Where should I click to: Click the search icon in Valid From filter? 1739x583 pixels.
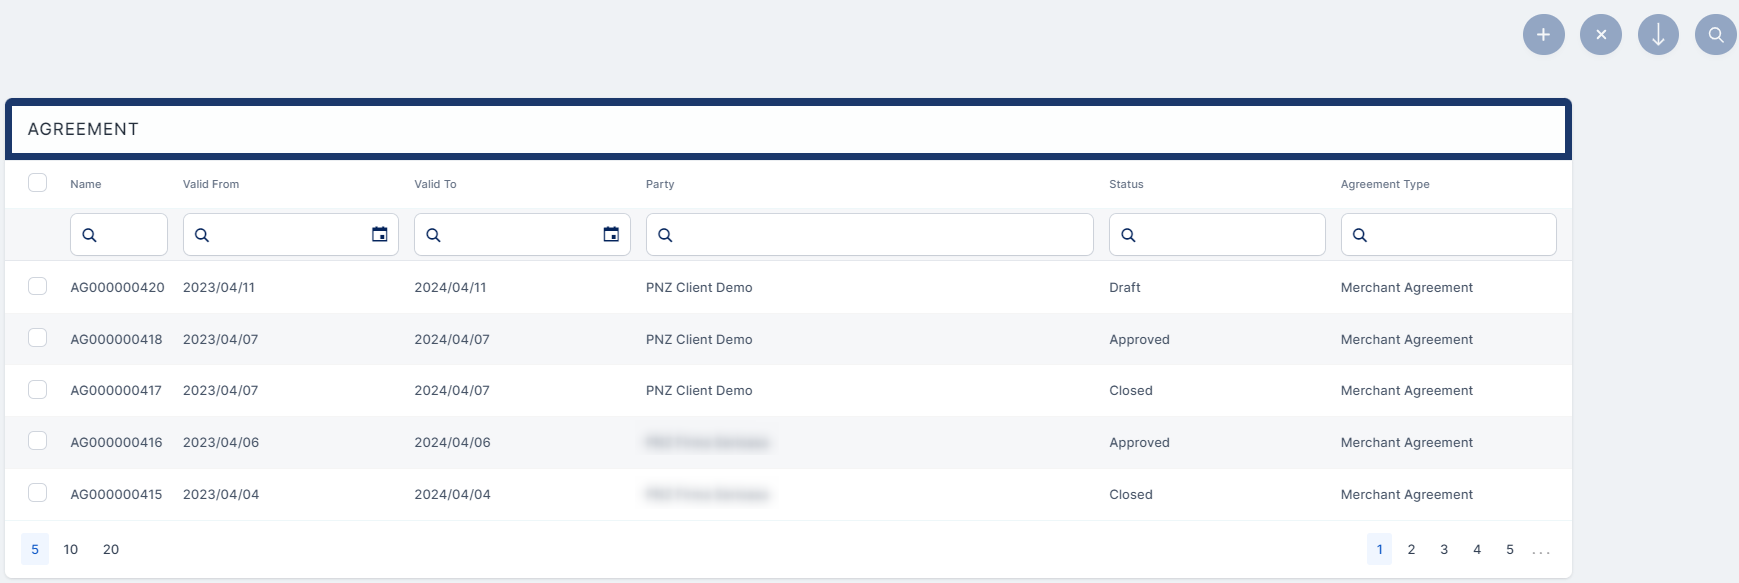click(x=202, y=235)
